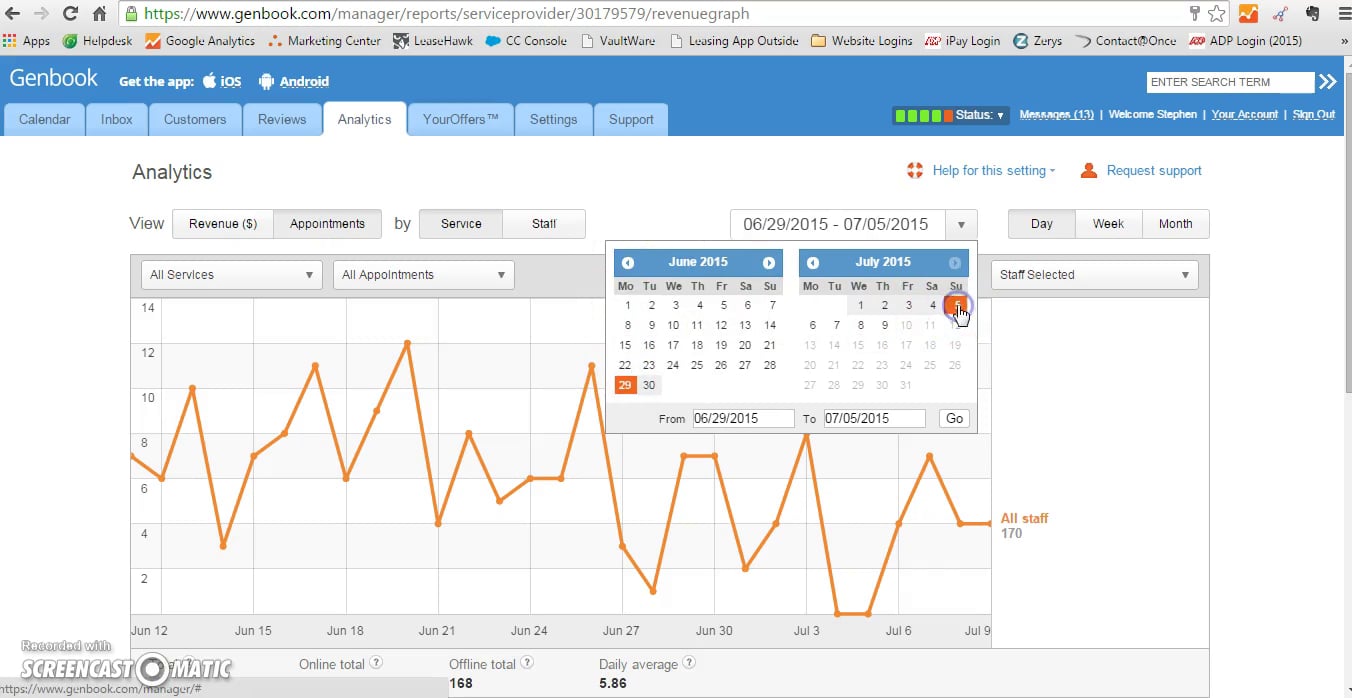This screenshot has height=698, width=1352.
Task: Click the Genbook logo
Action: pos(54,79)
